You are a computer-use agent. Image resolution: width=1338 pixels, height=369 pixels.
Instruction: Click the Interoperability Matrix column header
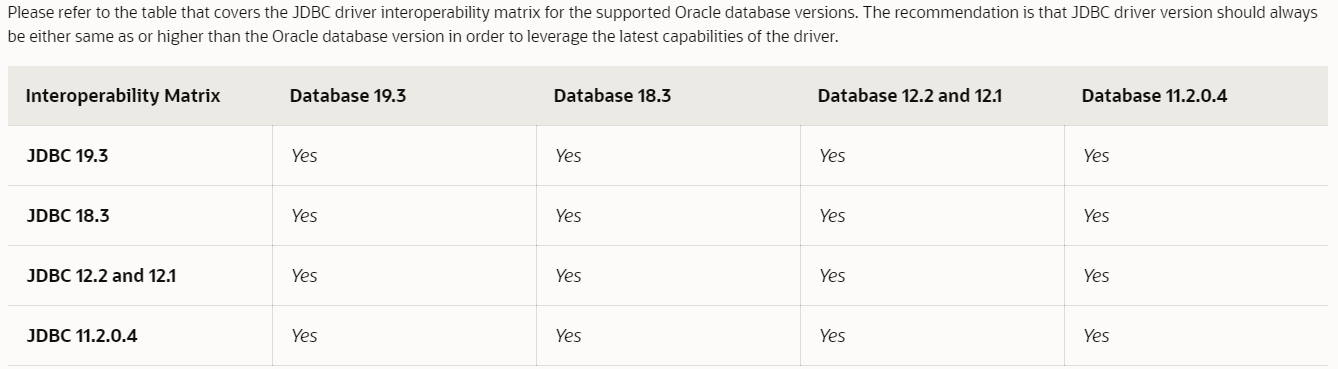[x=123, y=96]
